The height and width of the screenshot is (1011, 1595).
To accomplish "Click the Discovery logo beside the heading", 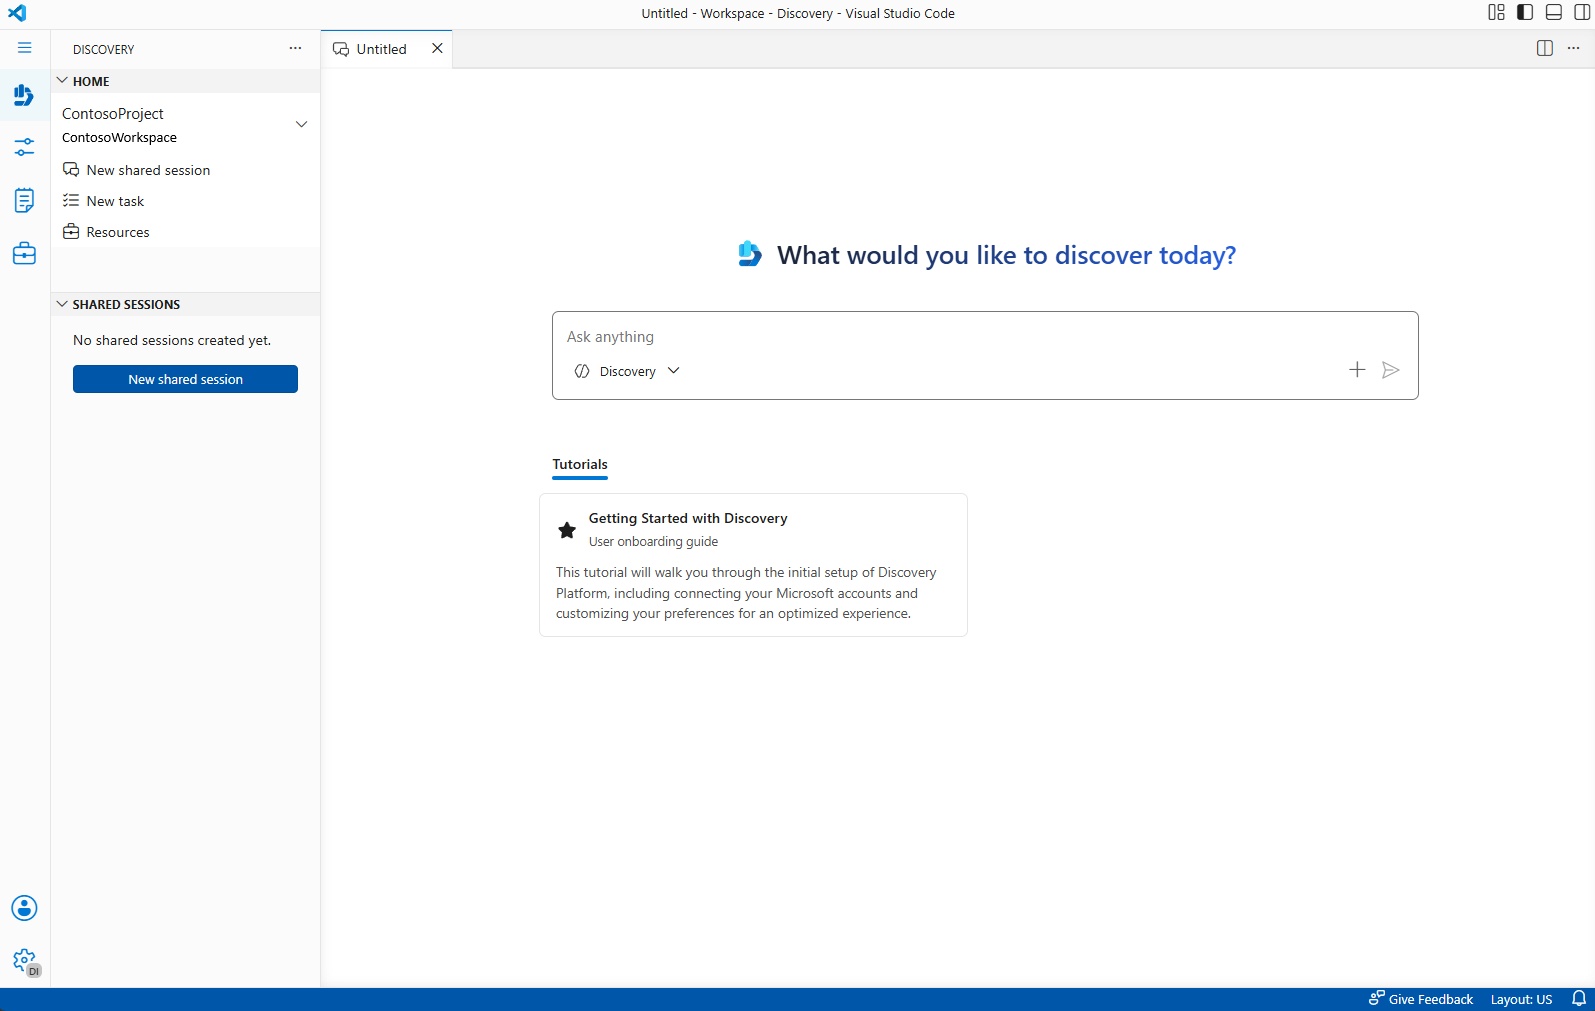I will 750,254.
